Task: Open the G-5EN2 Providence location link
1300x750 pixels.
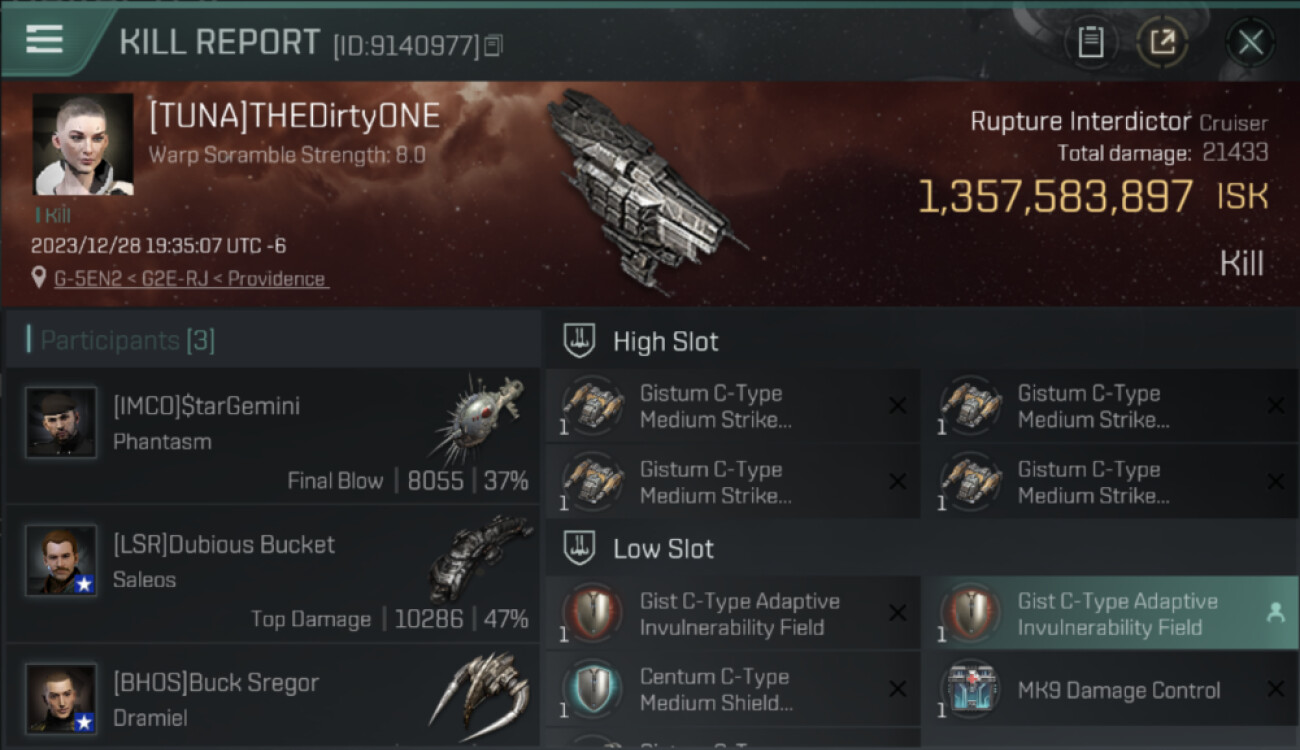Action: 191,279
